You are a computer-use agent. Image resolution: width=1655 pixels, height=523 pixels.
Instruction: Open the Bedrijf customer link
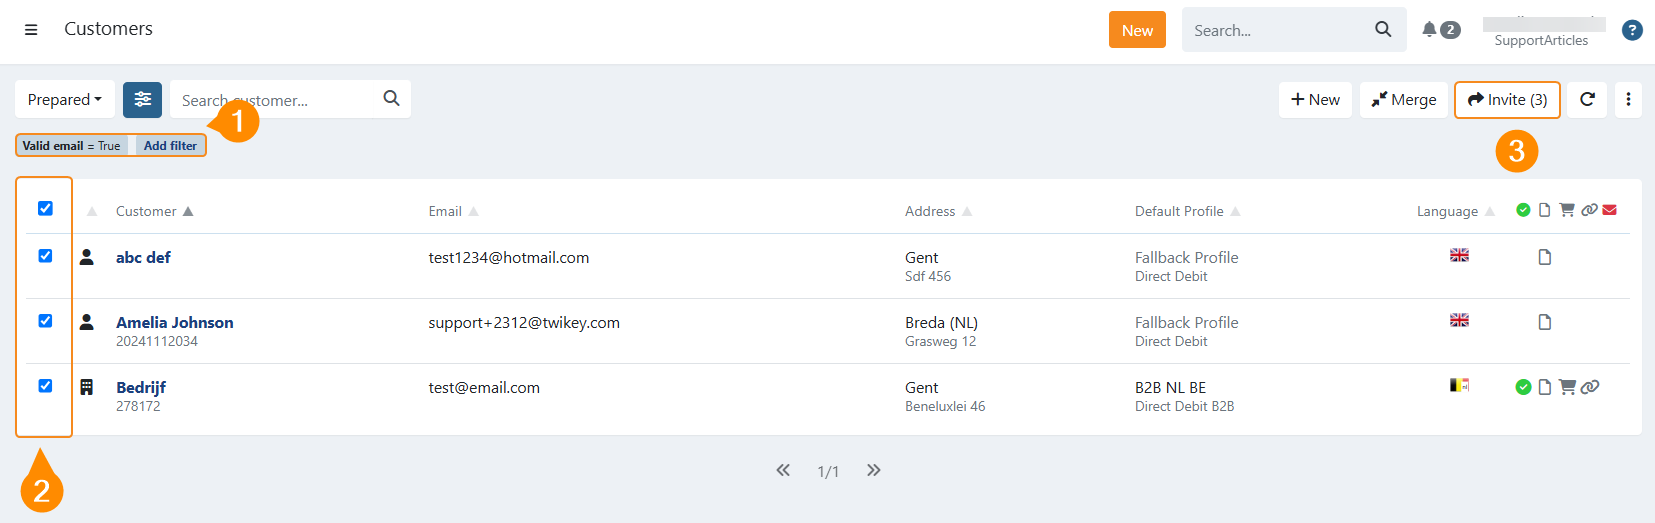(141, 387)
